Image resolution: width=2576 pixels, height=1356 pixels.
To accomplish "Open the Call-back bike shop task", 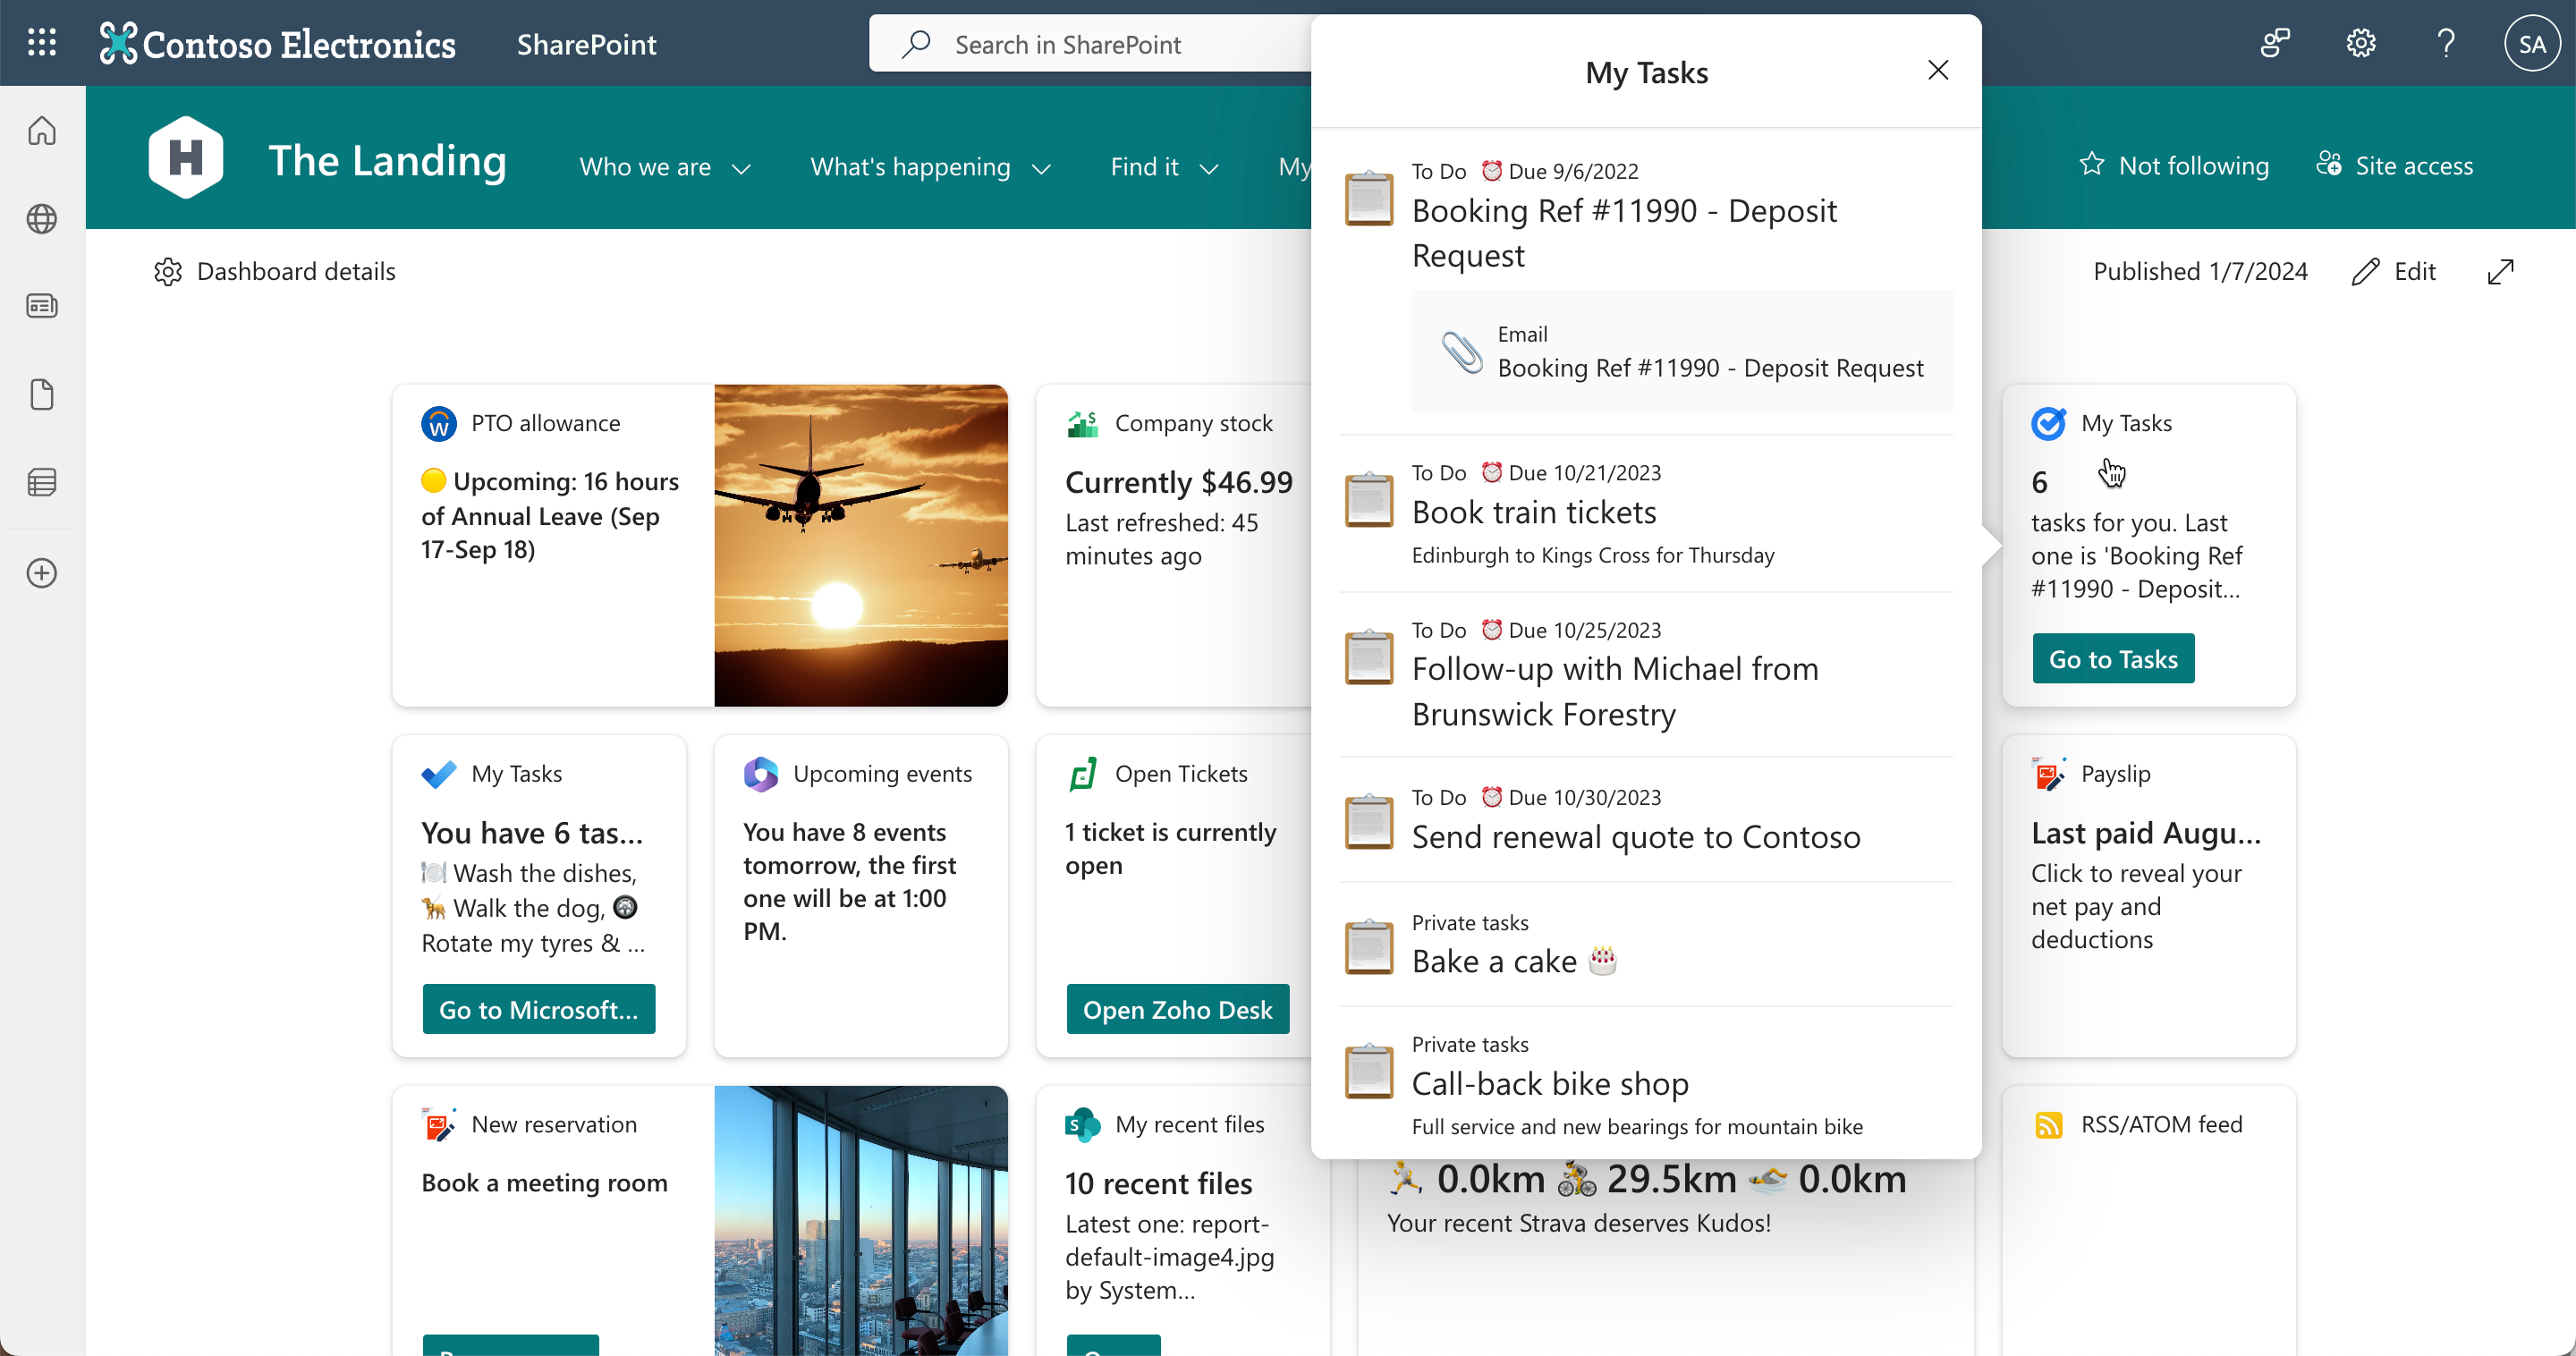I will pyautogui.click(x=1646, y=1082).
